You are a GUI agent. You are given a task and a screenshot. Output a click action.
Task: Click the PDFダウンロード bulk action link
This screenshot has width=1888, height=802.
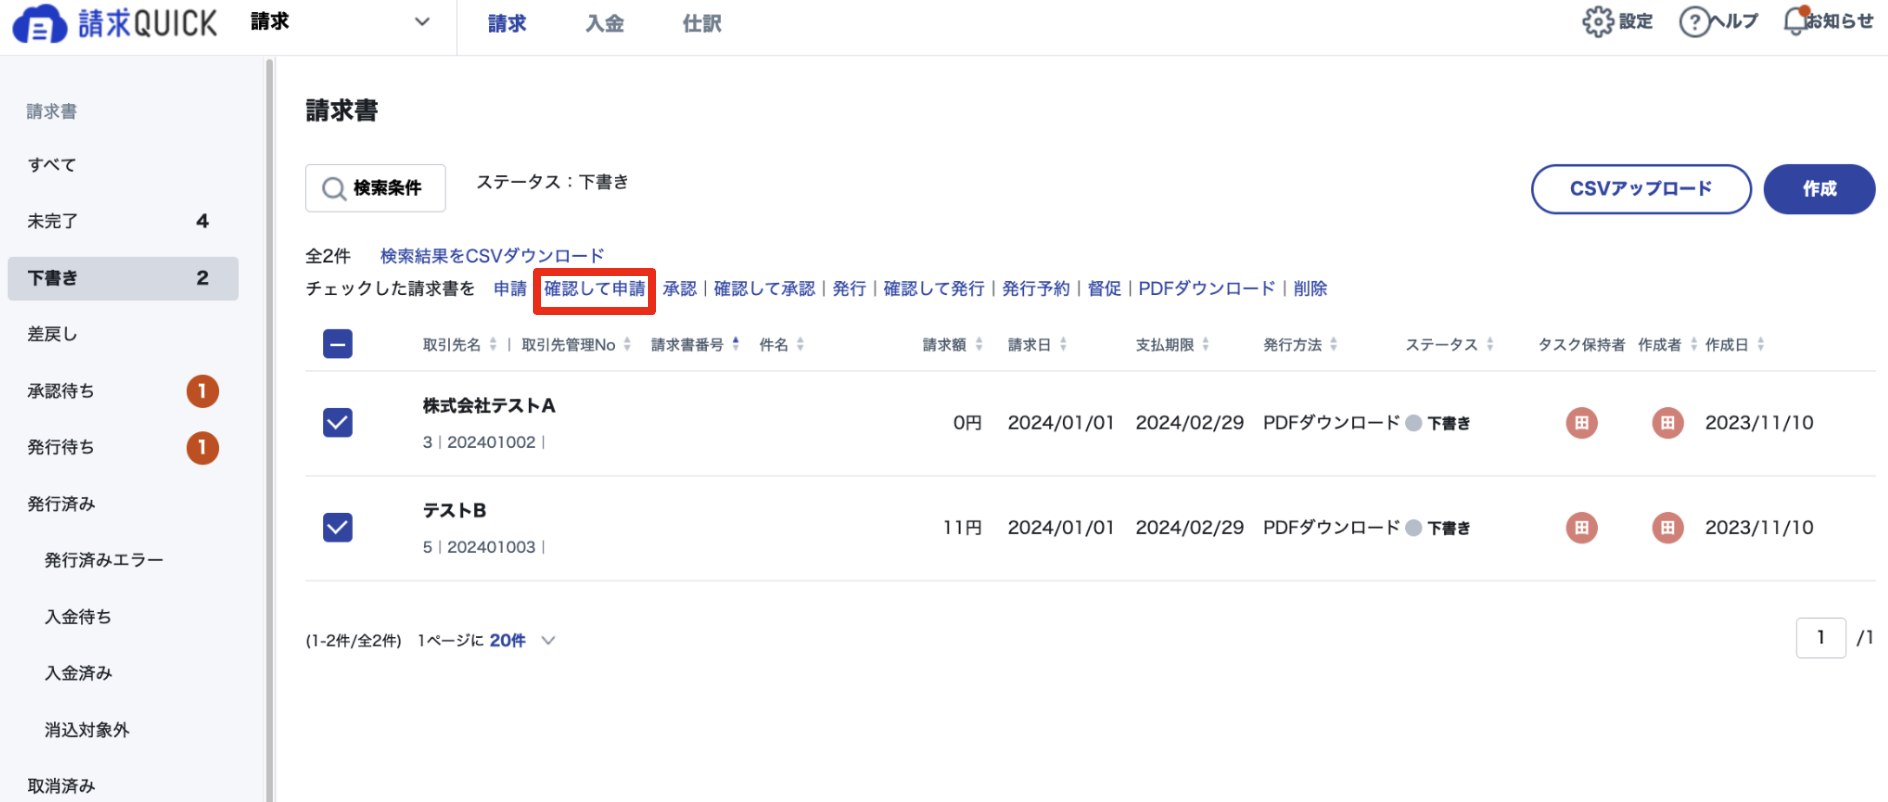pyautogui.click(x=1207, y=289)
